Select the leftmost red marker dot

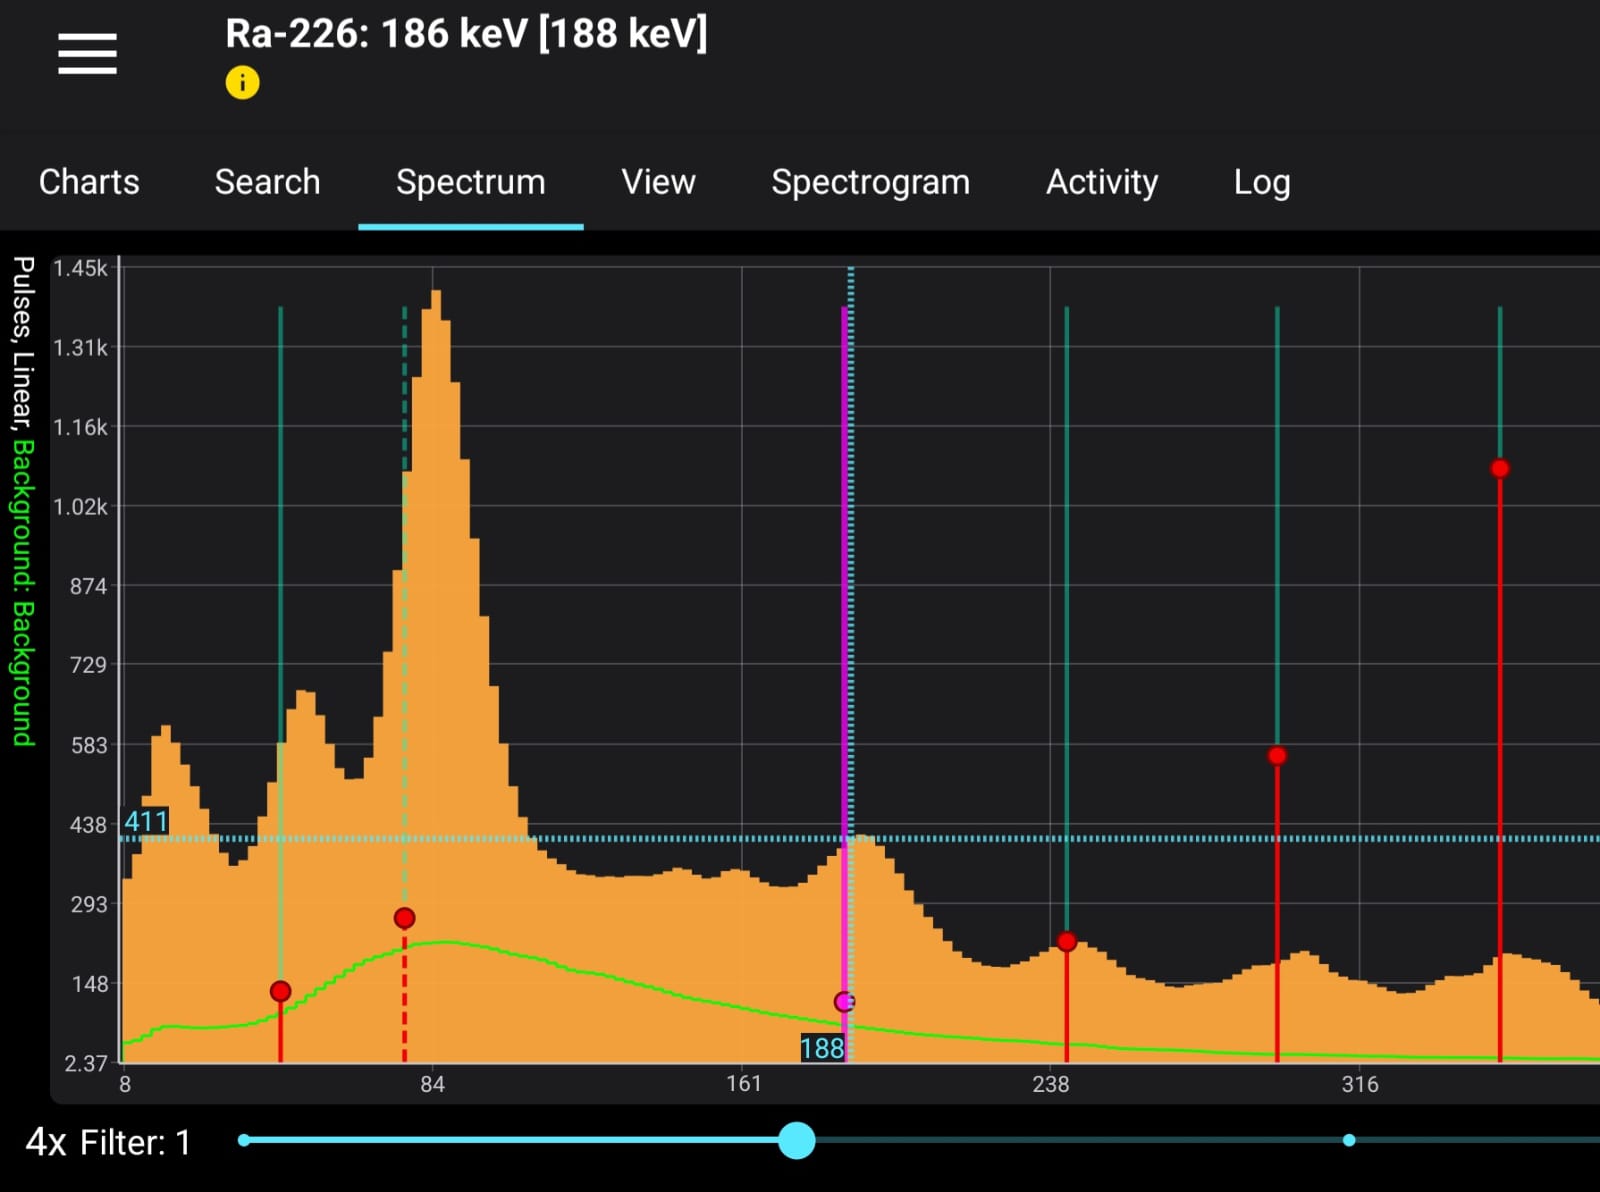(280, 991)
